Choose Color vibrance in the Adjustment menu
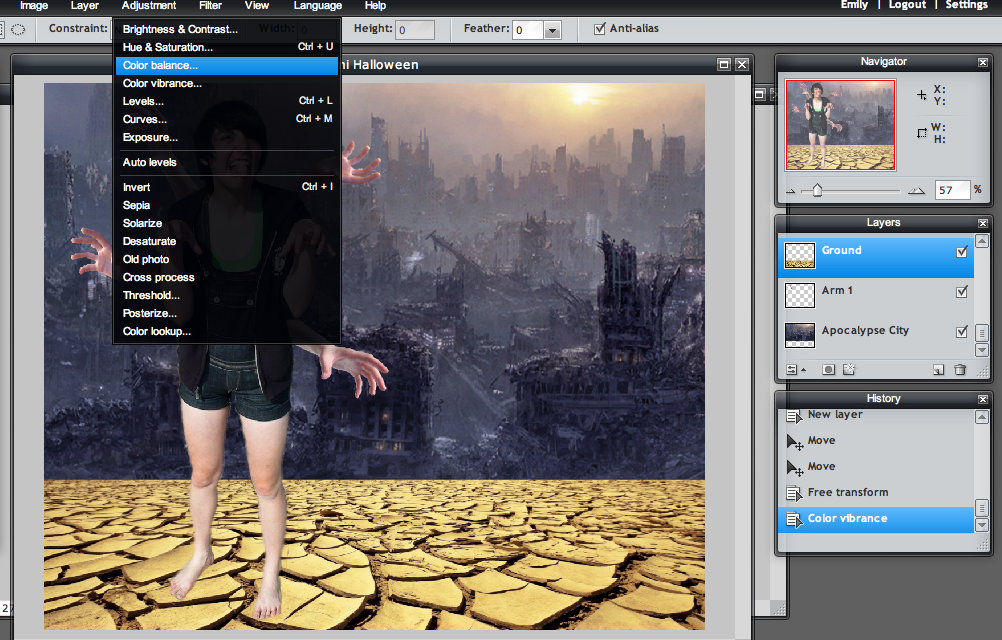1002x640 pixels. [x=227, y=84]
